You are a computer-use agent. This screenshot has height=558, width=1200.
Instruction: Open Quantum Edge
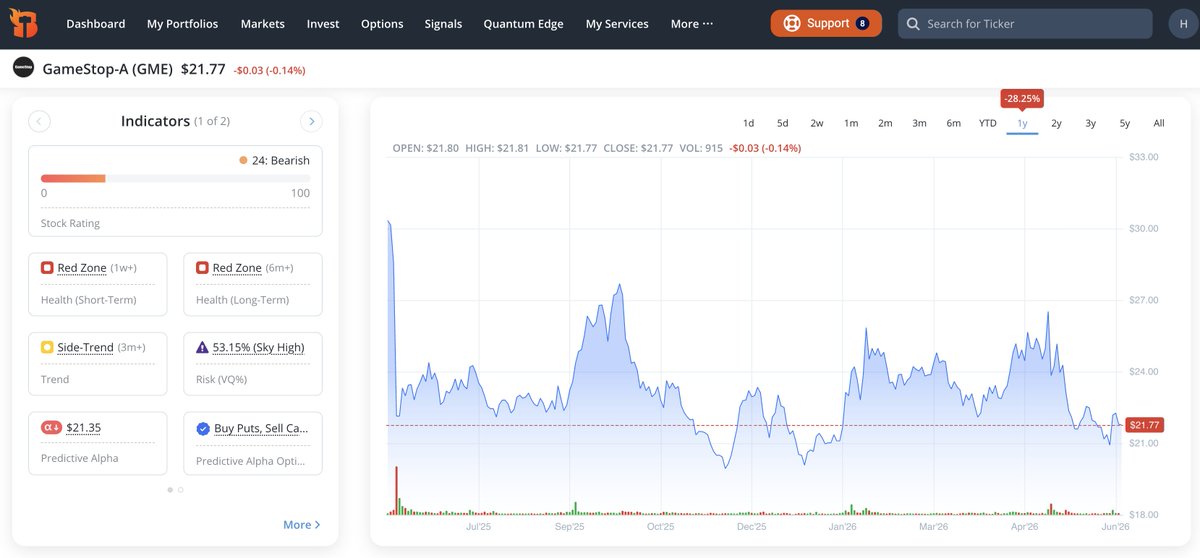click(523, 24)
